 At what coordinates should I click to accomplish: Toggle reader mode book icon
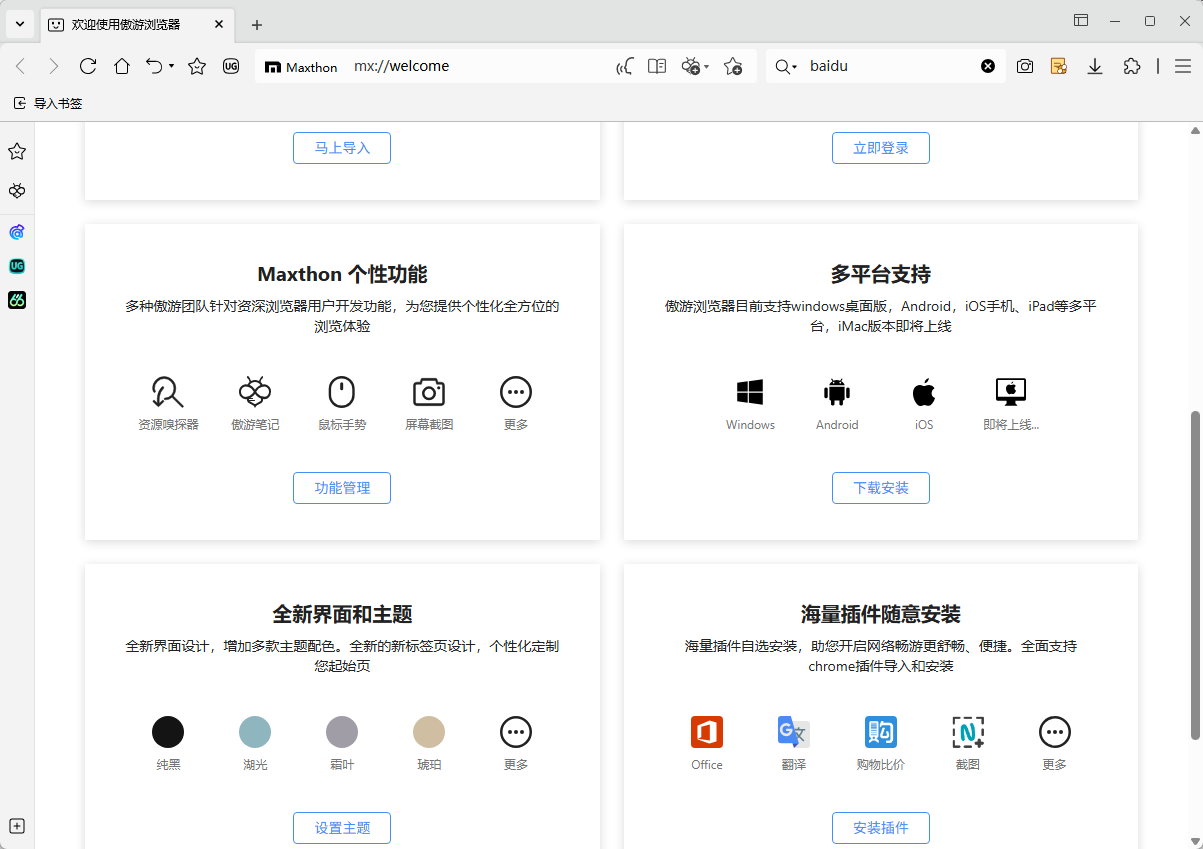[656, 66]
